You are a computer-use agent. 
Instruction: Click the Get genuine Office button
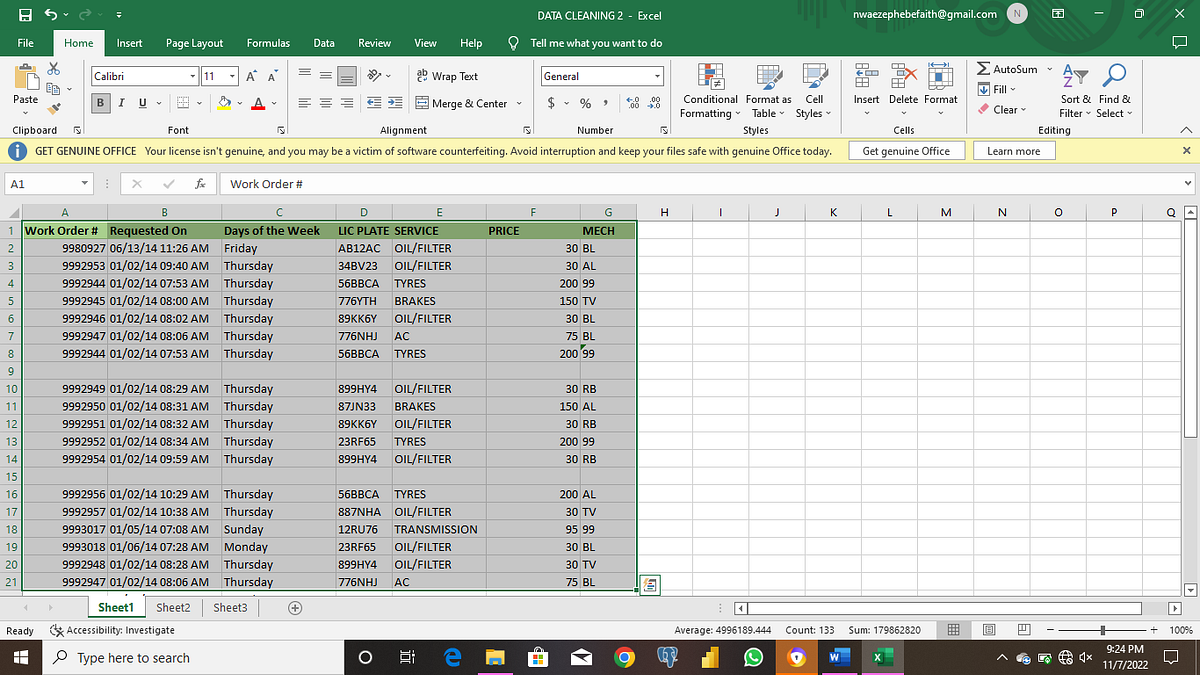coord(906,150)
